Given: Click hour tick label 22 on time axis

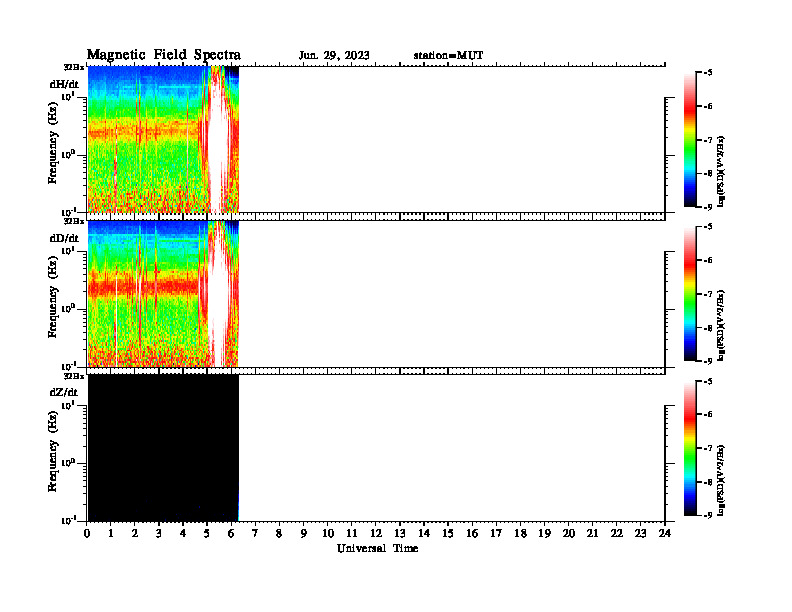Looking at the screenshot, I should pyautogui.click(x=617, y=533).
